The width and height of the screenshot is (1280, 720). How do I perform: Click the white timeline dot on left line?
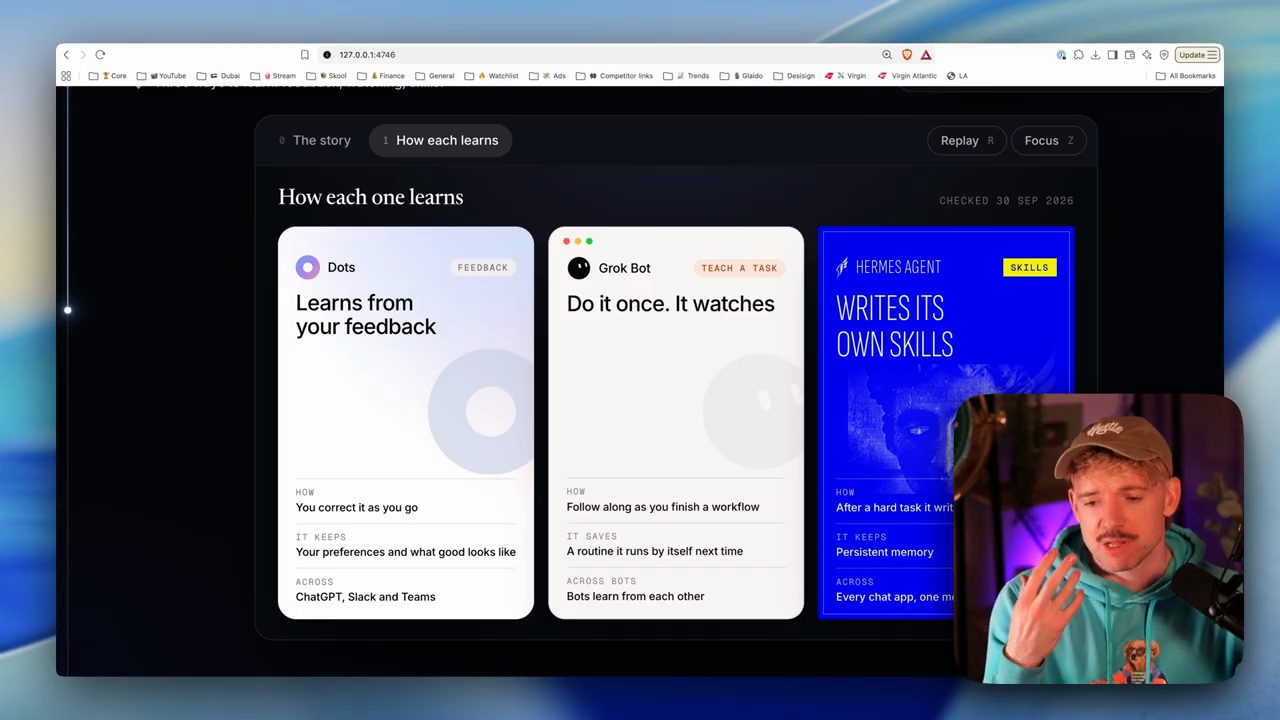68,310
